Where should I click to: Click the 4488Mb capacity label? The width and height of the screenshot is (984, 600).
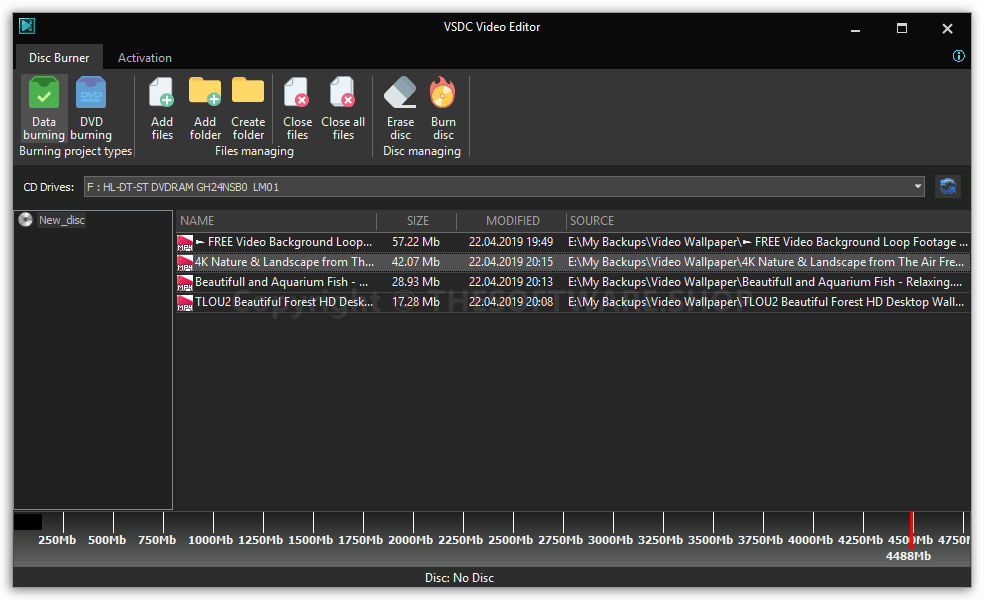pos(908,556)
